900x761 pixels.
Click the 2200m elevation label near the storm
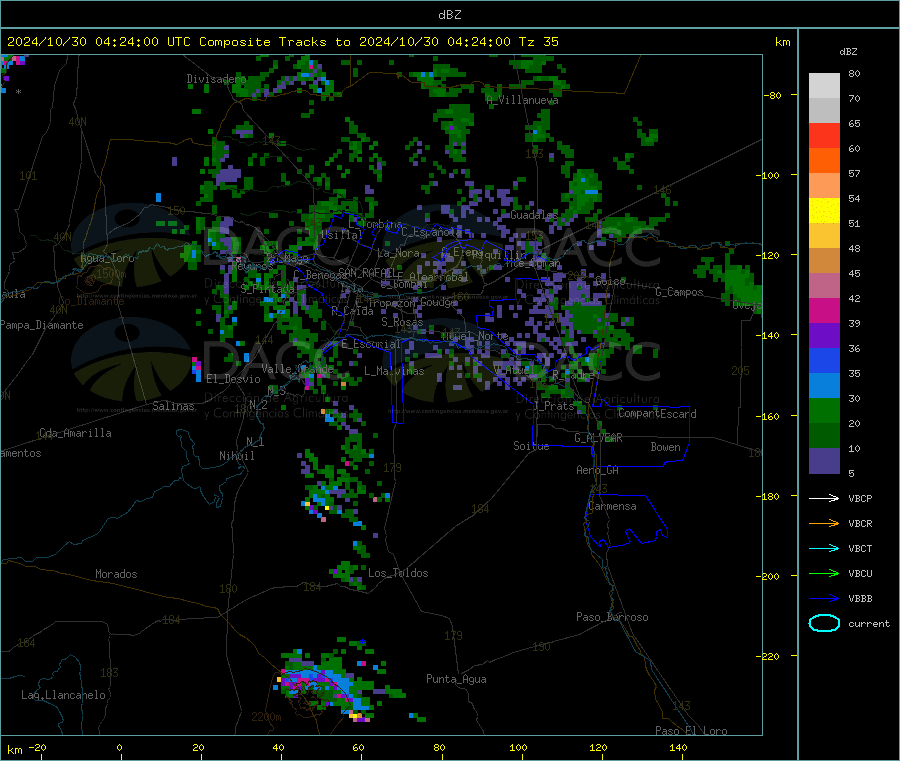click(x=266, y=717)
